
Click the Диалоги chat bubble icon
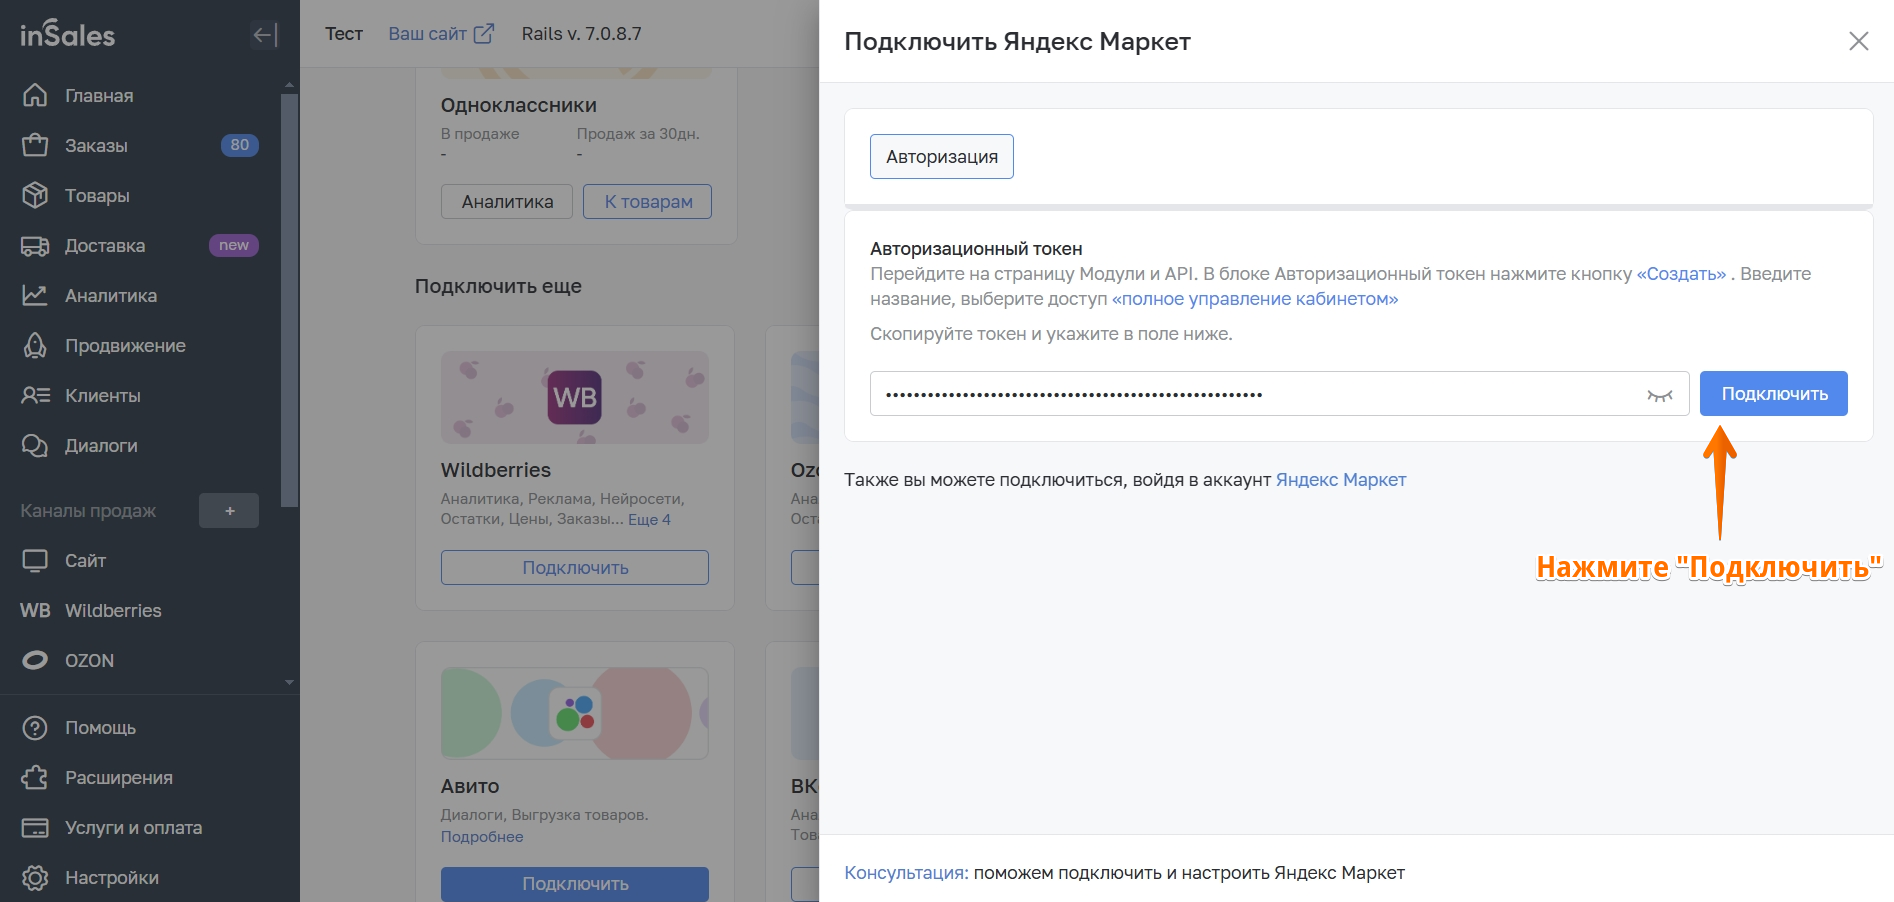click(x=35, y=446)
